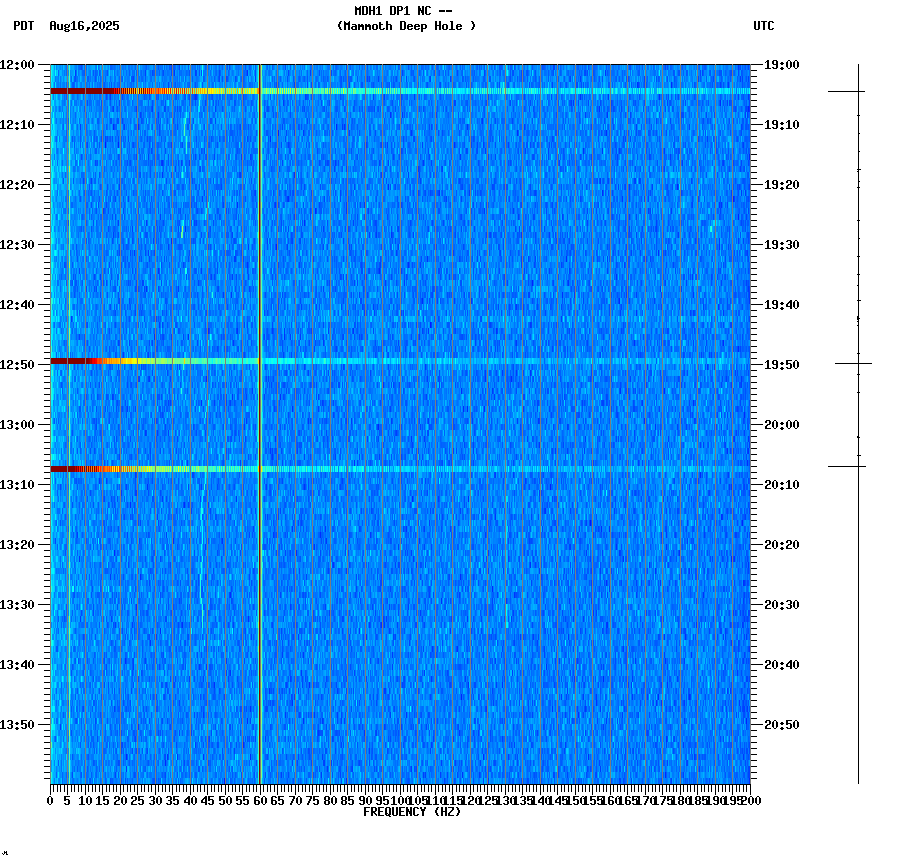Select the seismic event stripe at 12:50
Image resolution: width=902 pixels, height=864 pixels.
[300, 361]
